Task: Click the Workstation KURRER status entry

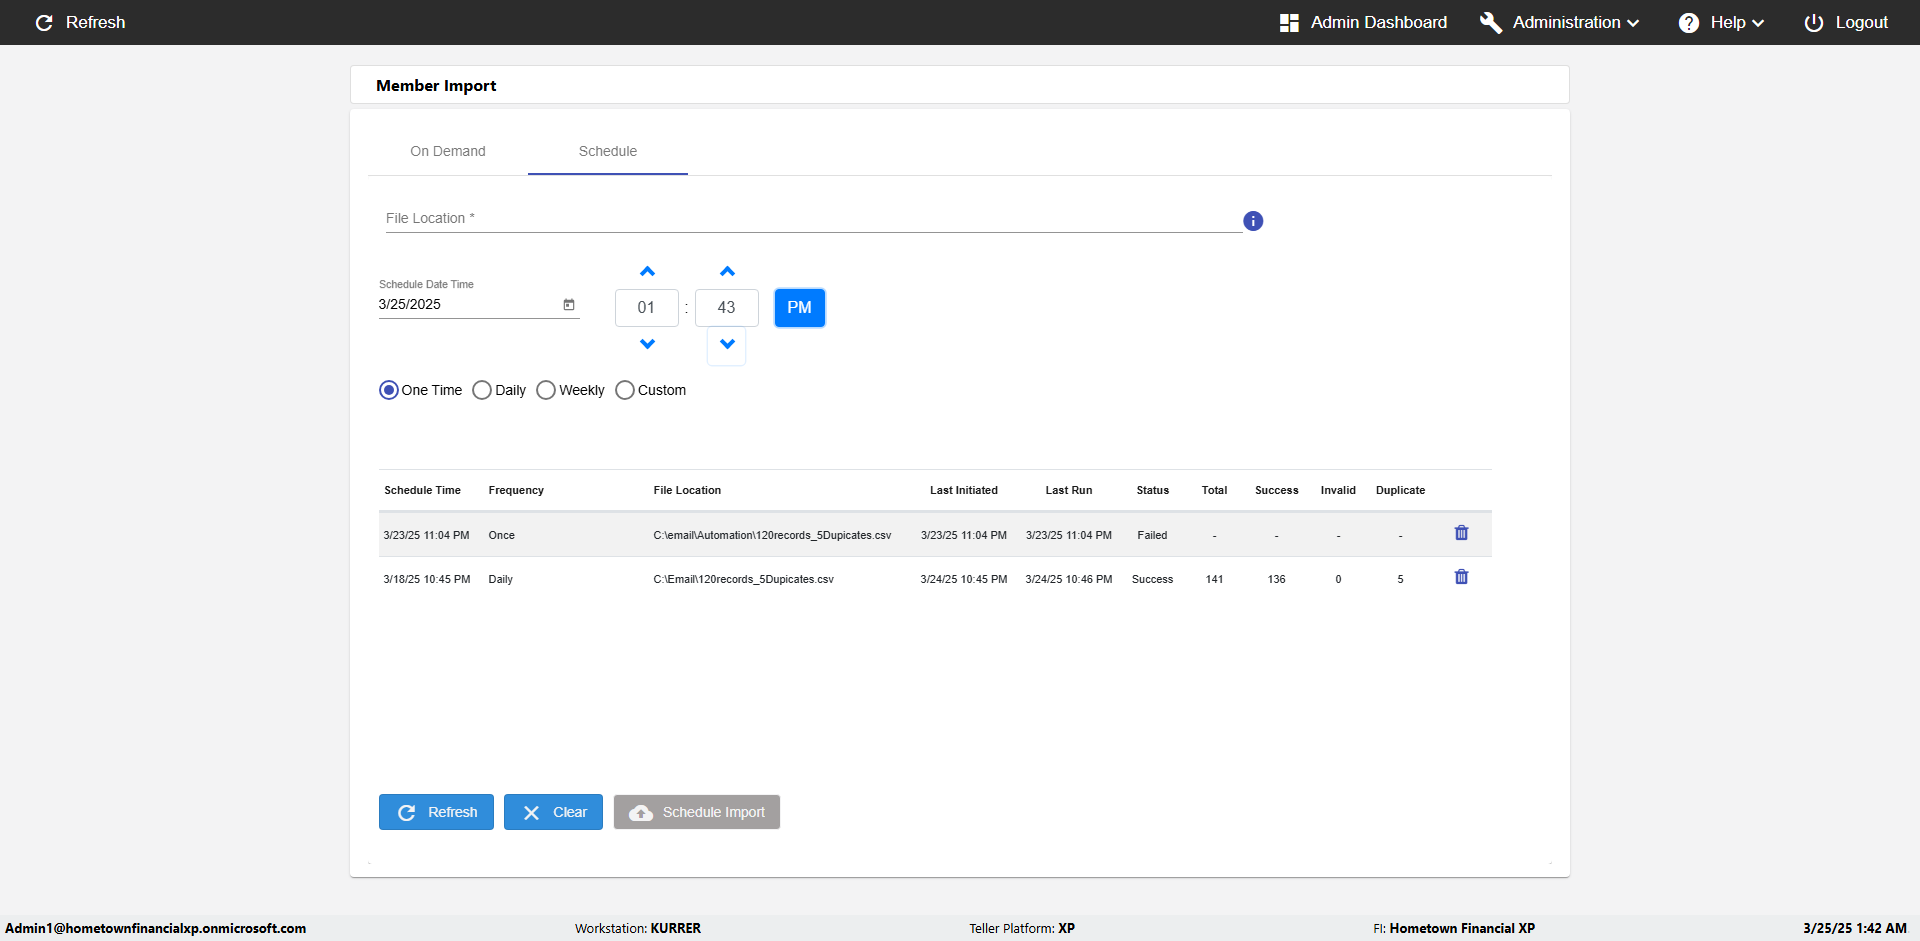Action: 638,928
